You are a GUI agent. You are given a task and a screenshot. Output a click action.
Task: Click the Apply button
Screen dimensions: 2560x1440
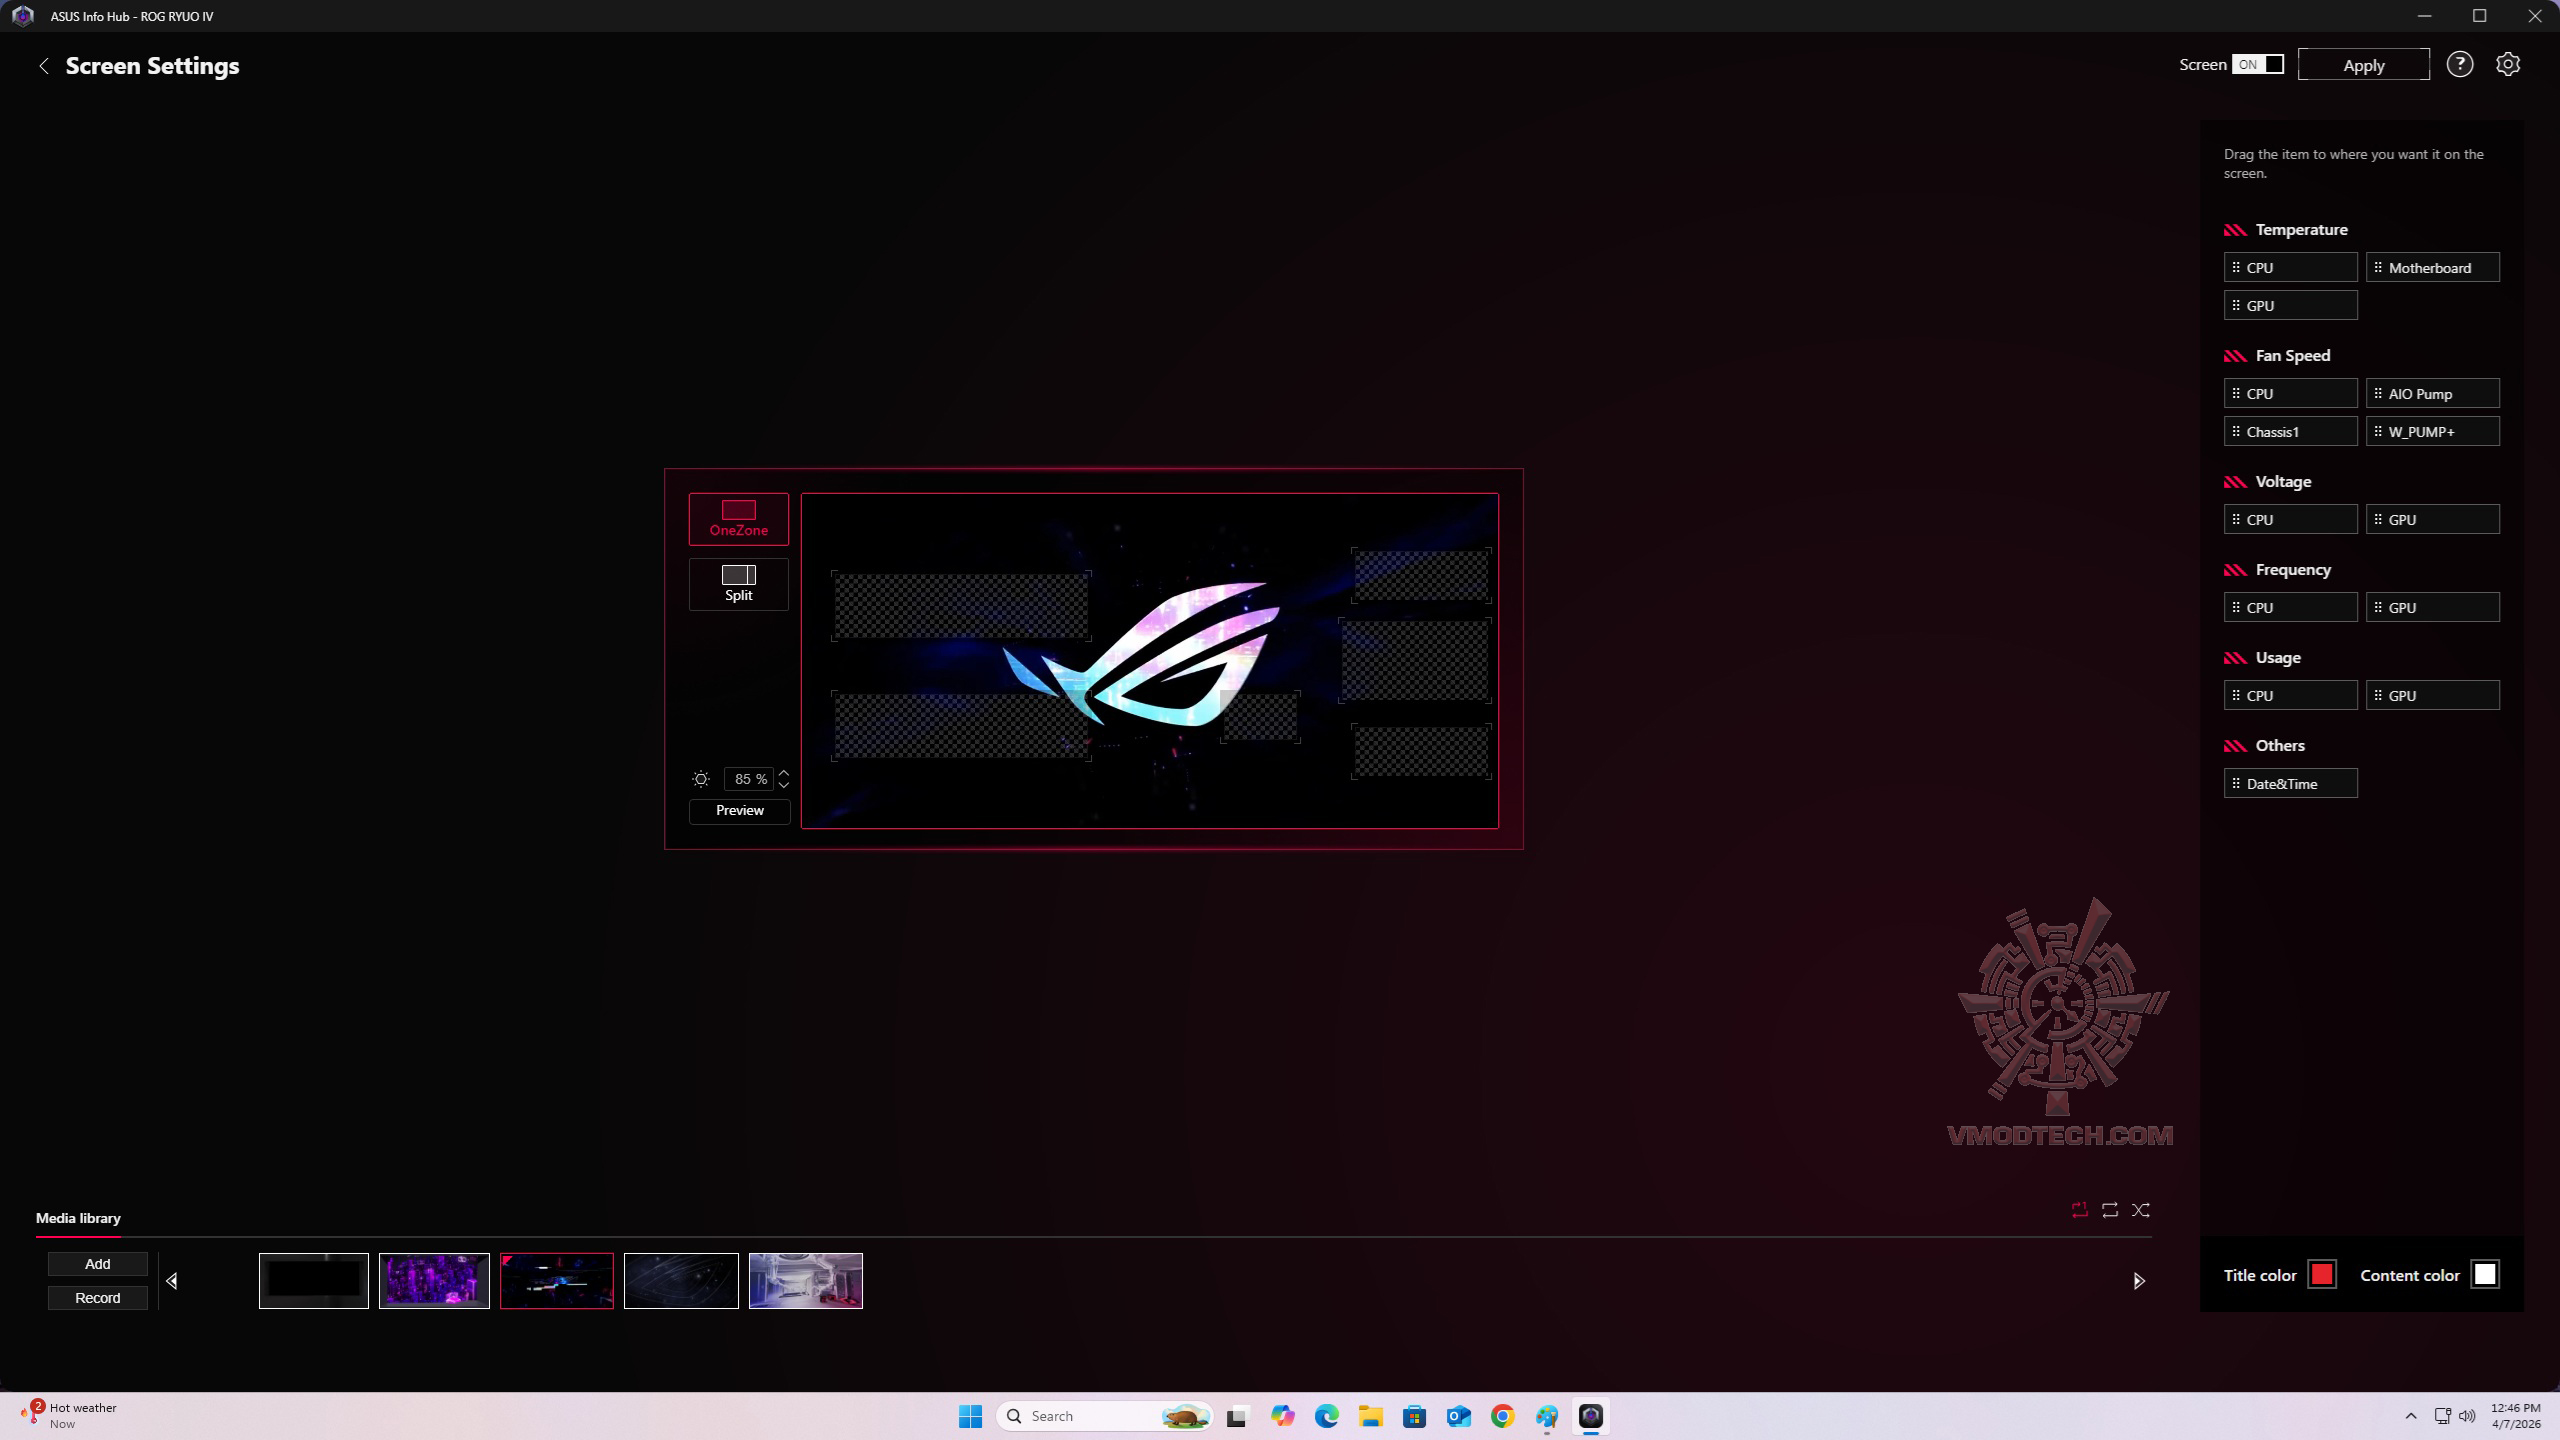click(2363, 65)
